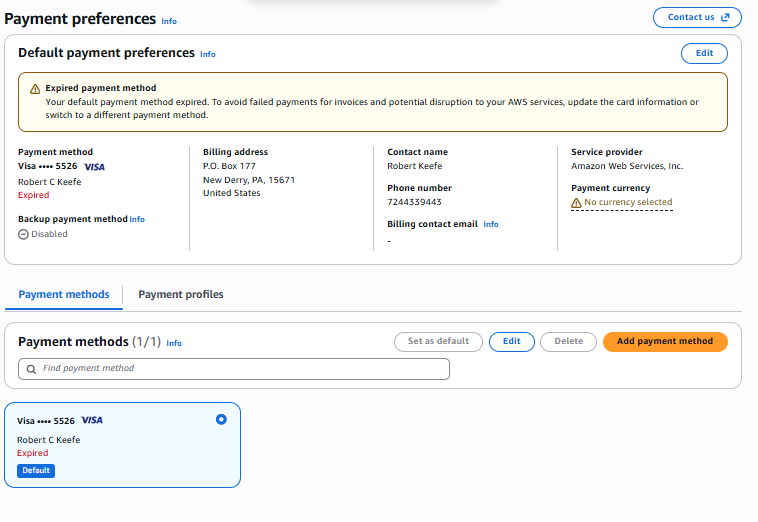Click the Find payment method search field
The image size is (758, 522).
234,369
